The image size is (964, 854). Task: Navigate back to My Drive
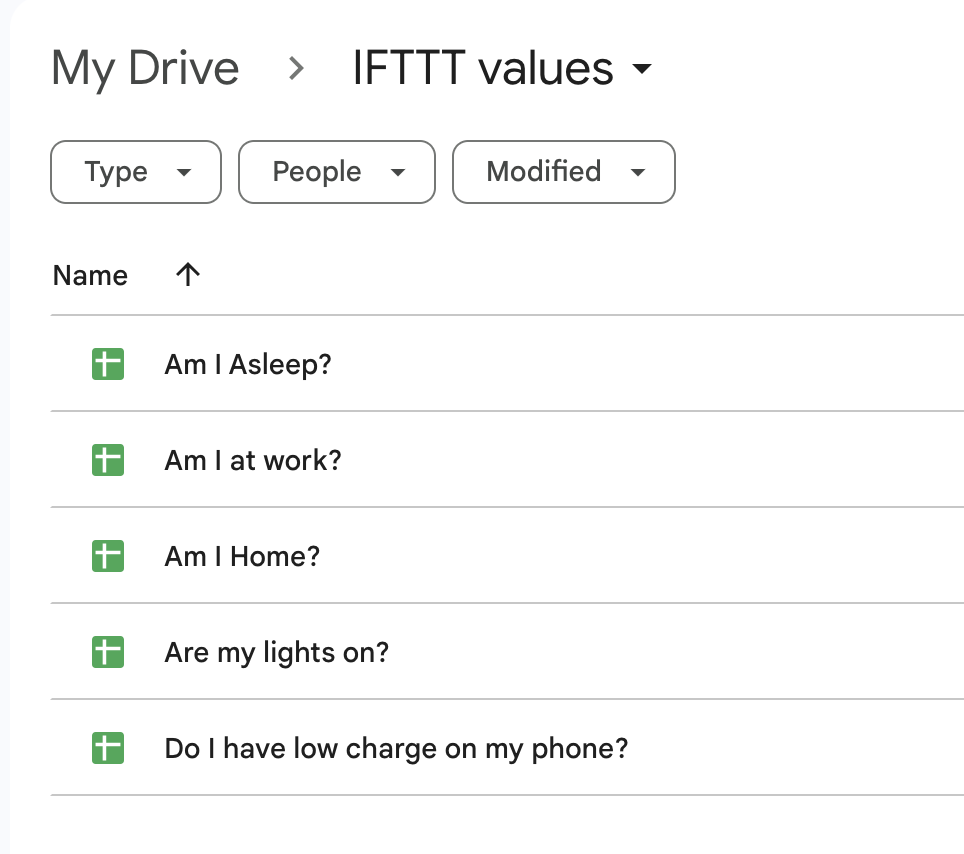145,69
